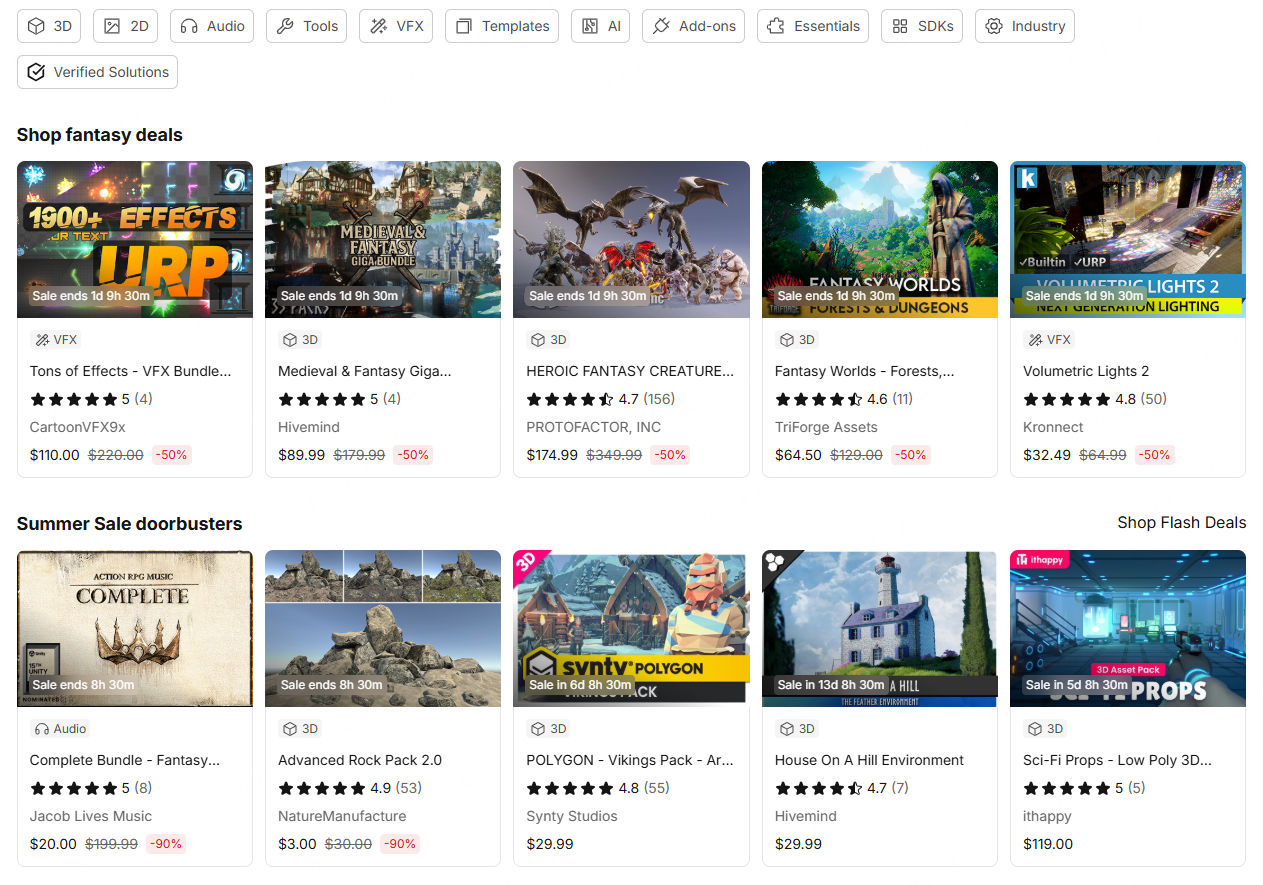The width and height of the screenshot is (1263, 885).
Task: Click the Audio headphones icon in category bar
Action: tap(189, 26)
